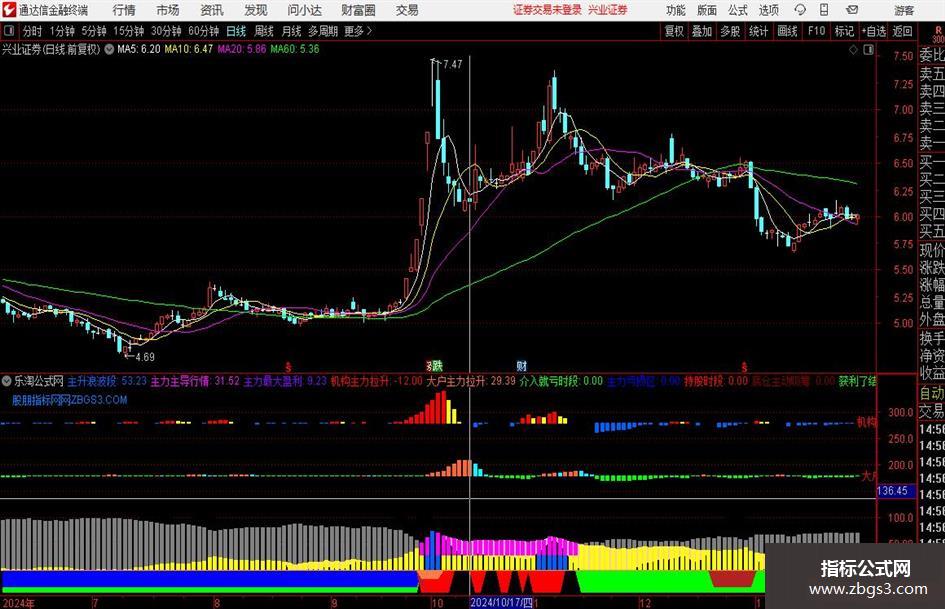Image resolution: width=945 pixels, height=609 pixels.
Task: Open the 资讯 menu
Action: pos(212,10)
